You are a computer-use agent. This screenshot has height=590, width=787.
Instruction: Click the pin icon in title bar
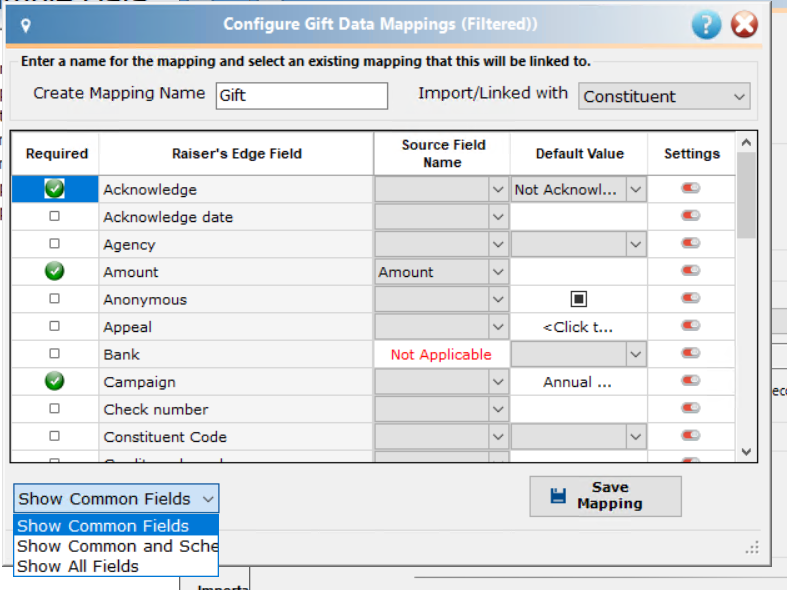pyautogui.click(x=26, y=25)
